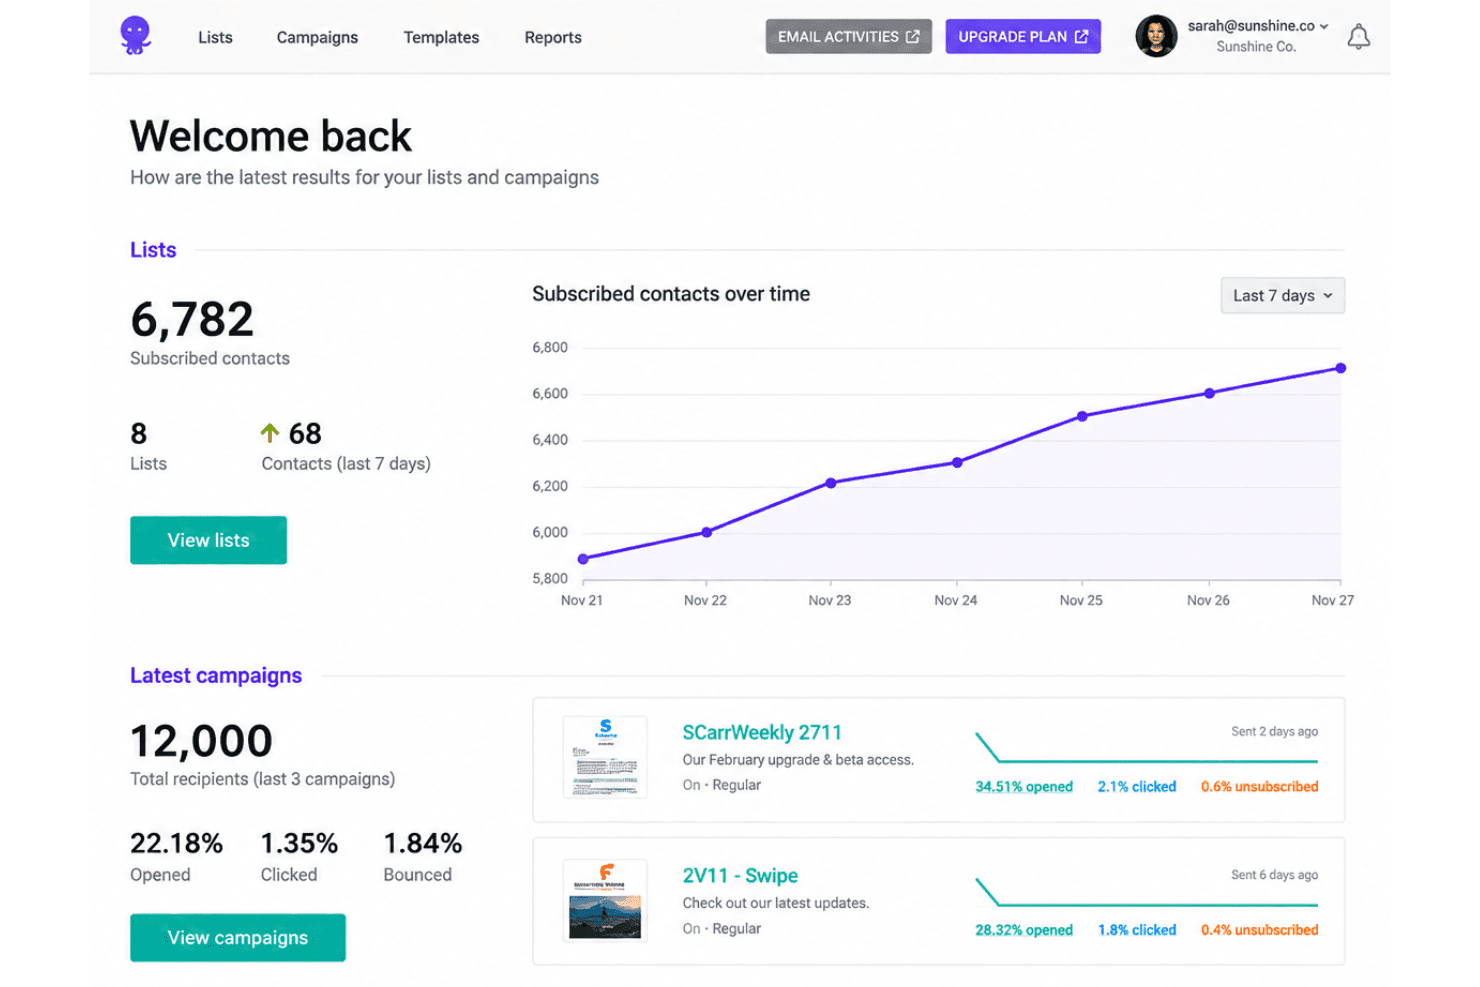
Task: Click the SCarrWeekly 2711 email thumbnail
Action: click(605, 757)
